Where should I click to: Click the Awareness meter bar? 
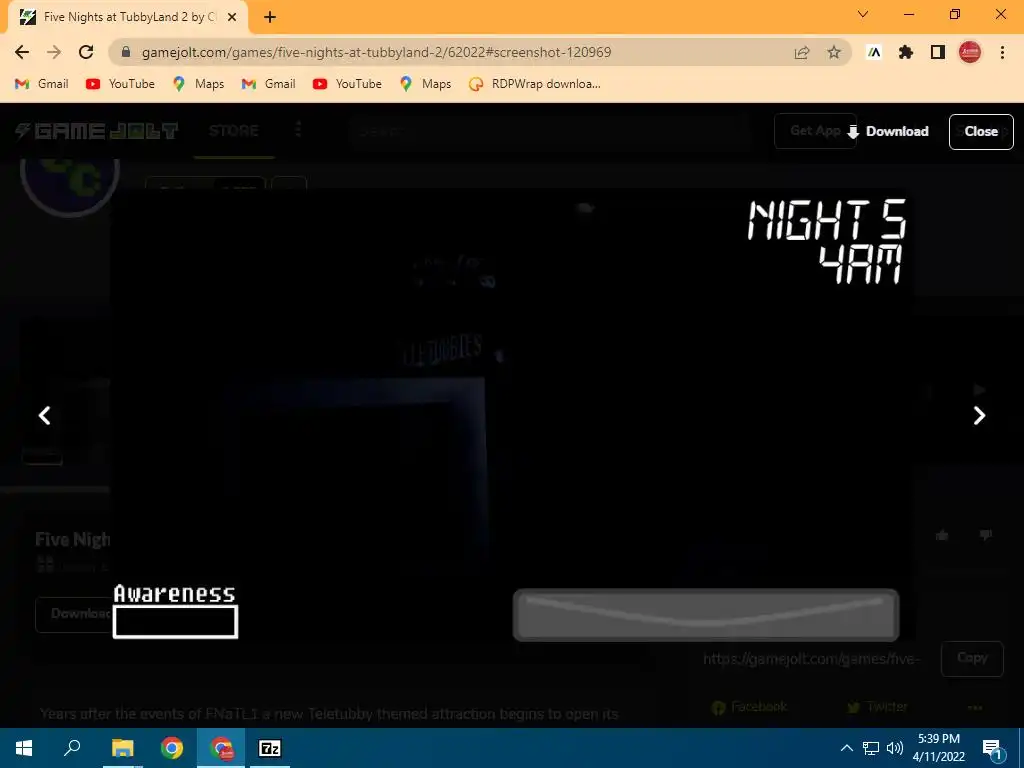[x=176, y=622]
